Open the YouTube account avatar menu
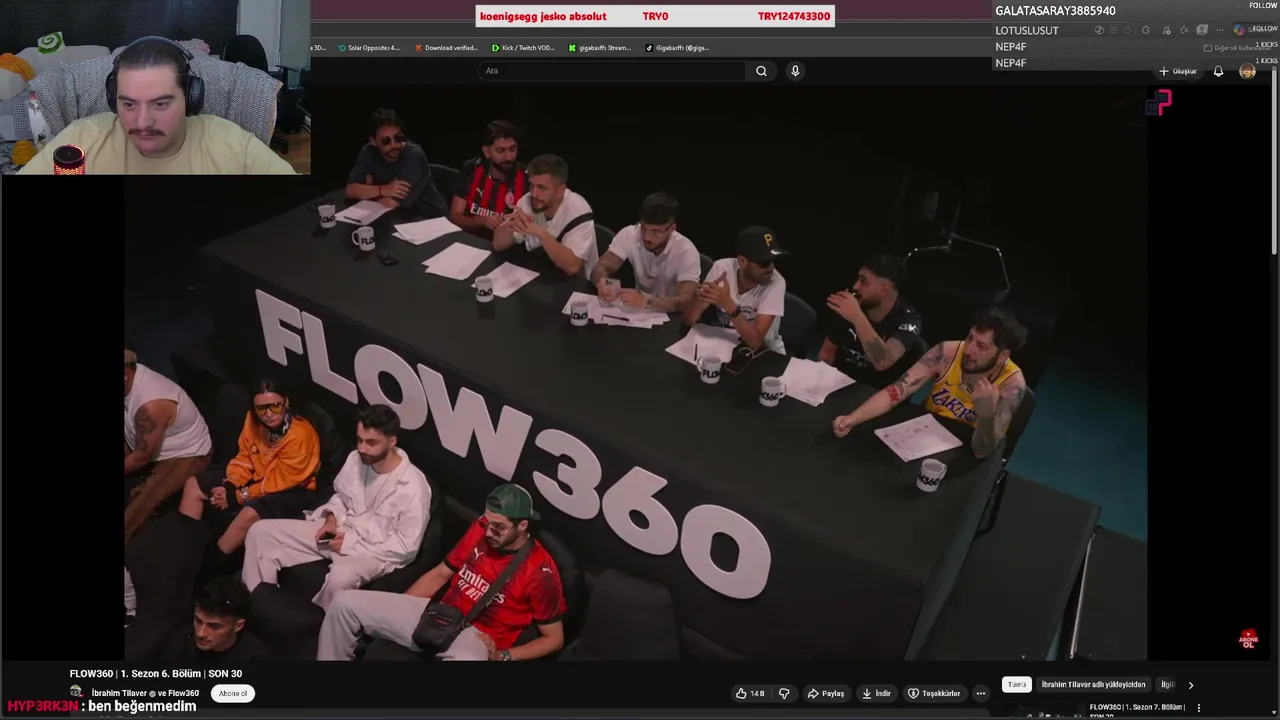This screenshot has width=1280, height=720. (x=1247, y=71)
